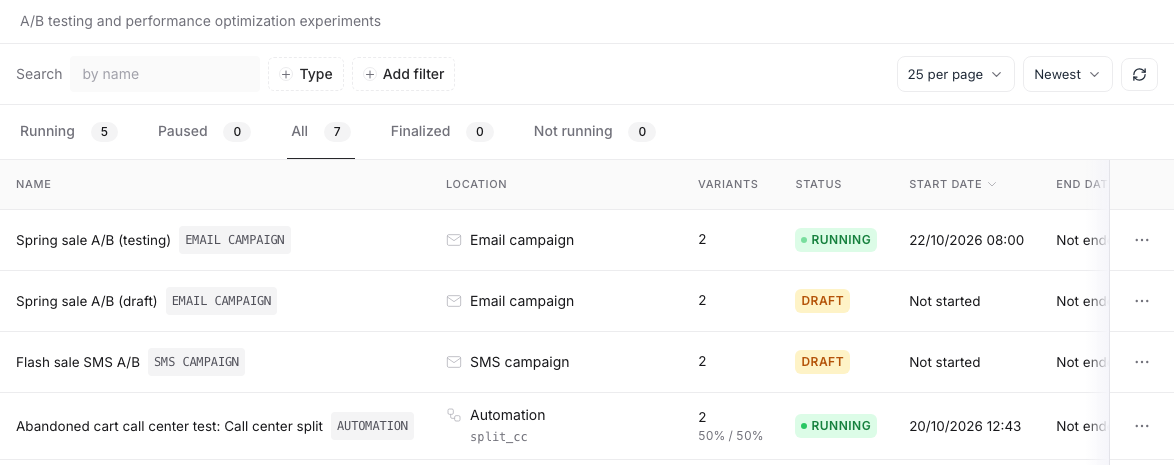Viewport: 1174px width, 465px height.
Task: Open actions menu for Spring sale A/B (testing)
Action: click(x=1141, y=240)
